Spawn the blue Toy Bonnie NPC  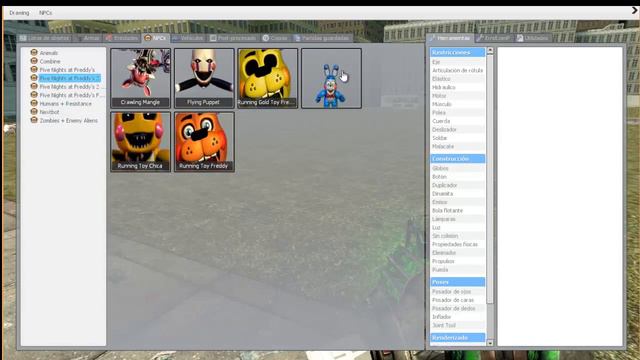tap(331, 78)
